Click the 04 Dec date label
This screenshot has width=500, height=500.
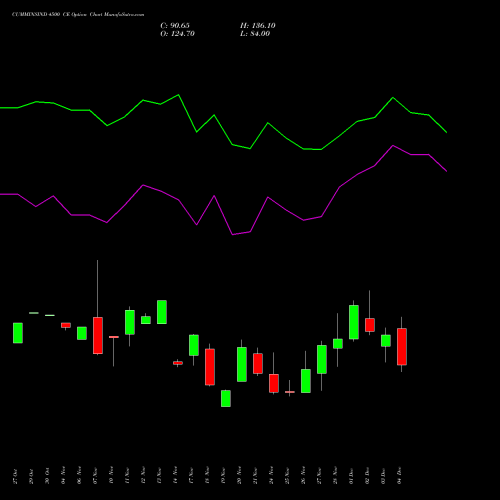pos(399,476)
